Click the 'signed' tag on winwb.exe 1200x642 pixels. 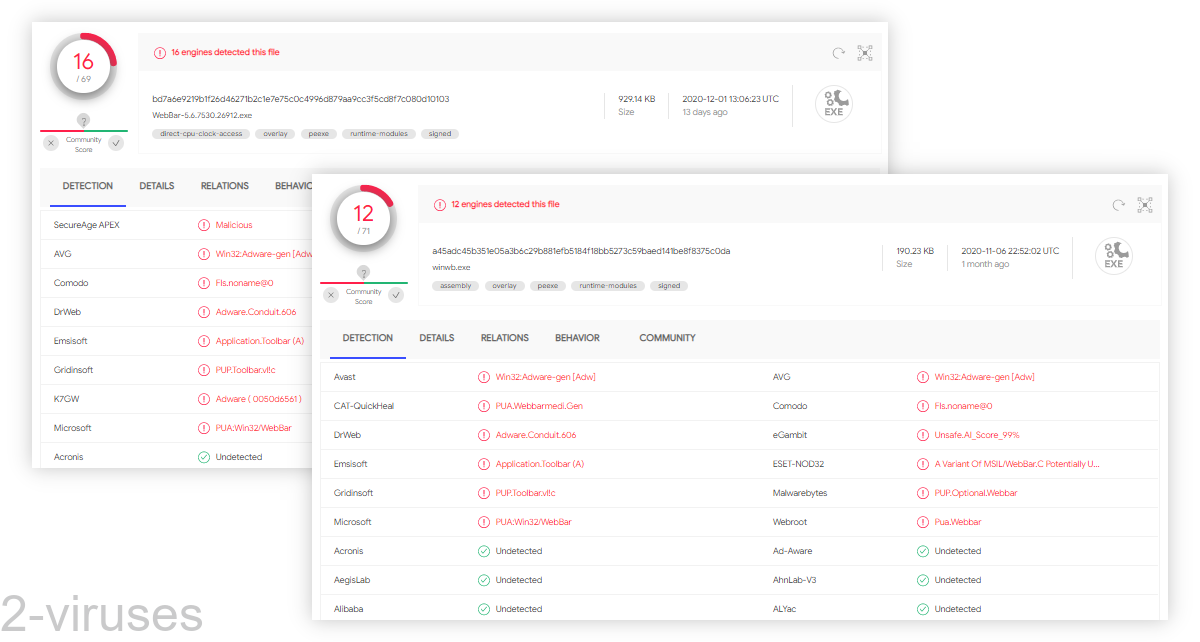pos(668,285)
